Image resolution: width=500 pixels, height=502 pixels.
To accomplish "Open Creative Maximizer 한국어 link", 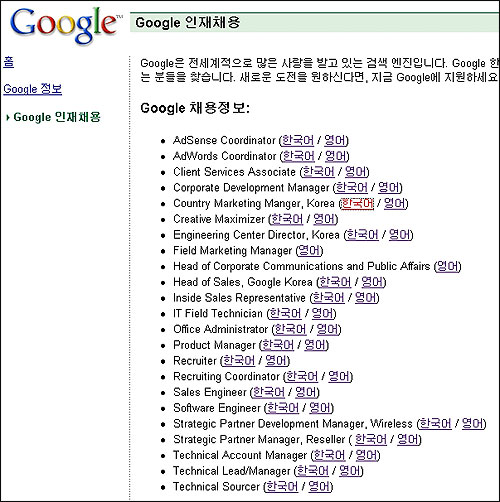I will [287, 219].
